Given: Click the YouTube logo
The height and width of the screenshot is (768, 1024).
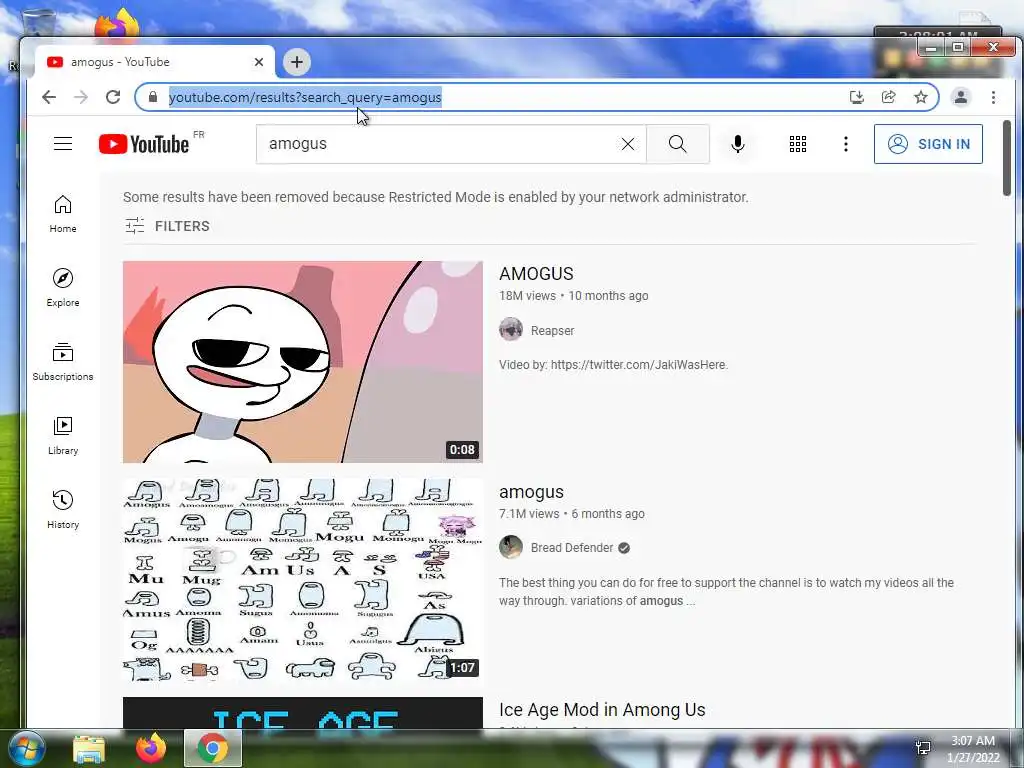Looking at the screenshot, I should point(144,144).
